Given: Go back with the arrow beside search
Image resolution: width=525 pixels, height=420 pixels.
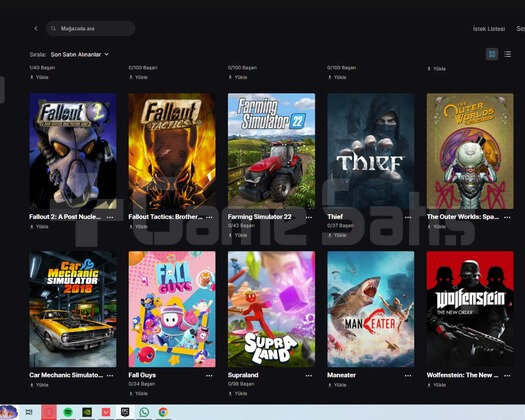Looking at the screenshot, I should [x=36, y=28].
